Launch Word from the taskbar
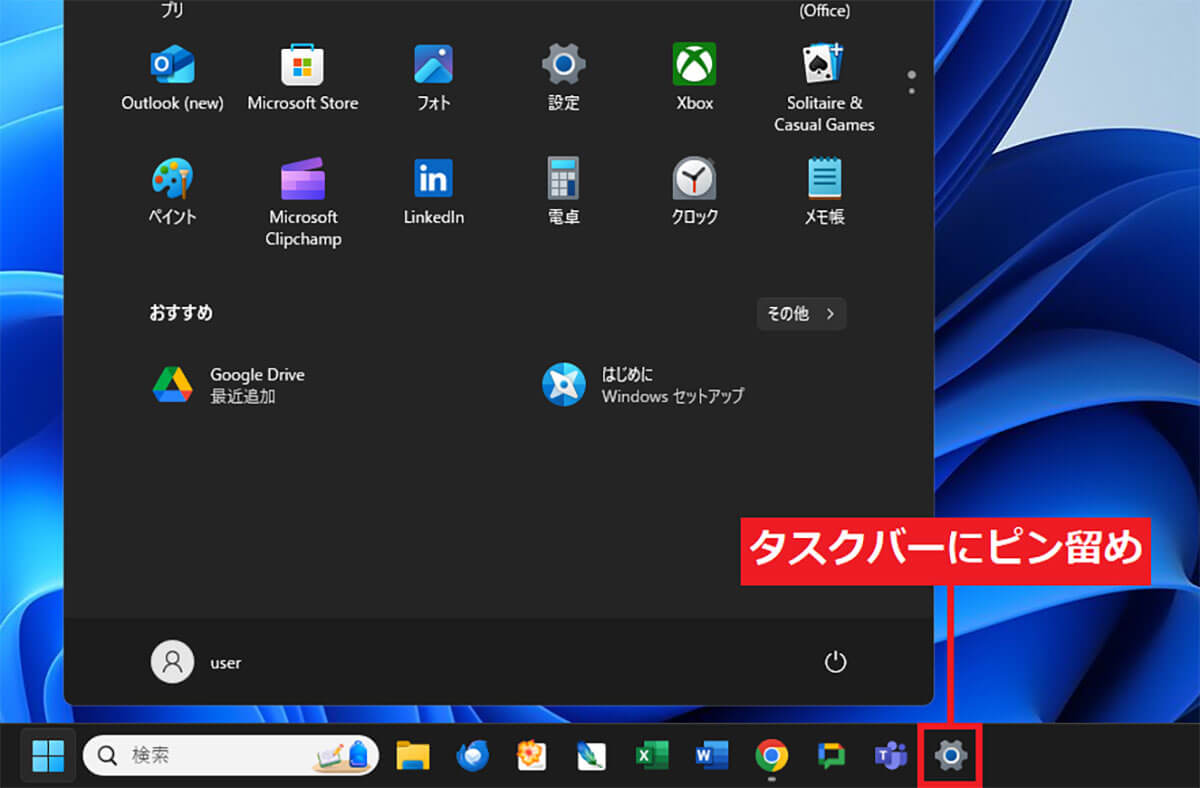 coord(711,756)
